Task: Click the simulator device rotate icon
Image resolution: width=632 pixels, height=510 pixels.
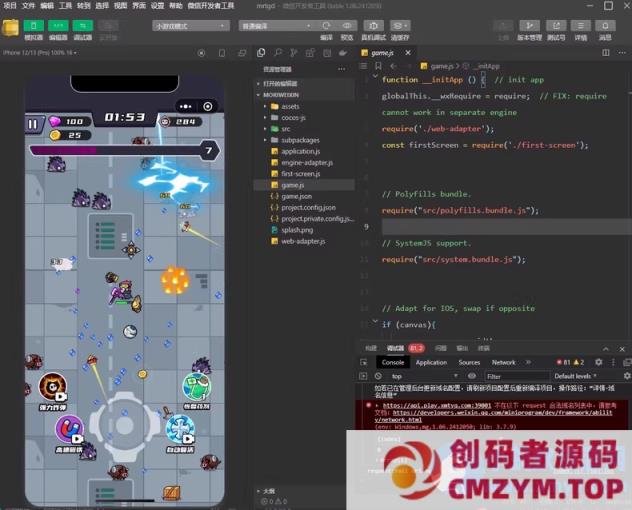Action: coord(222,53)
